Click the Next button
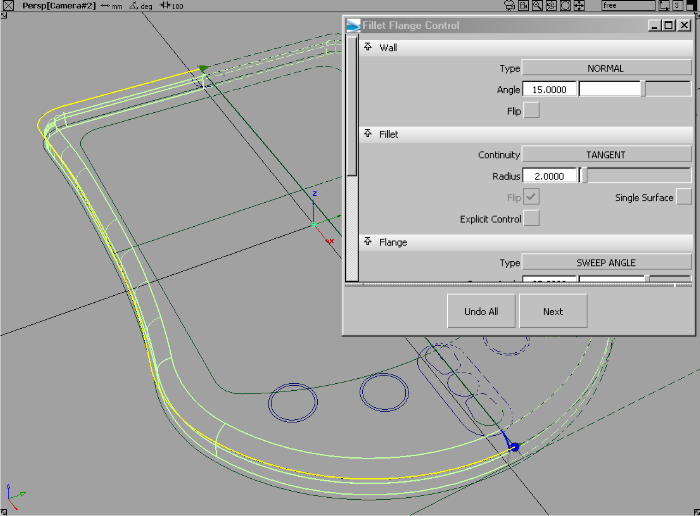Image resolution: width=700 pixels, height=516 pixels. pyautogui.click(x=553, y=311)
